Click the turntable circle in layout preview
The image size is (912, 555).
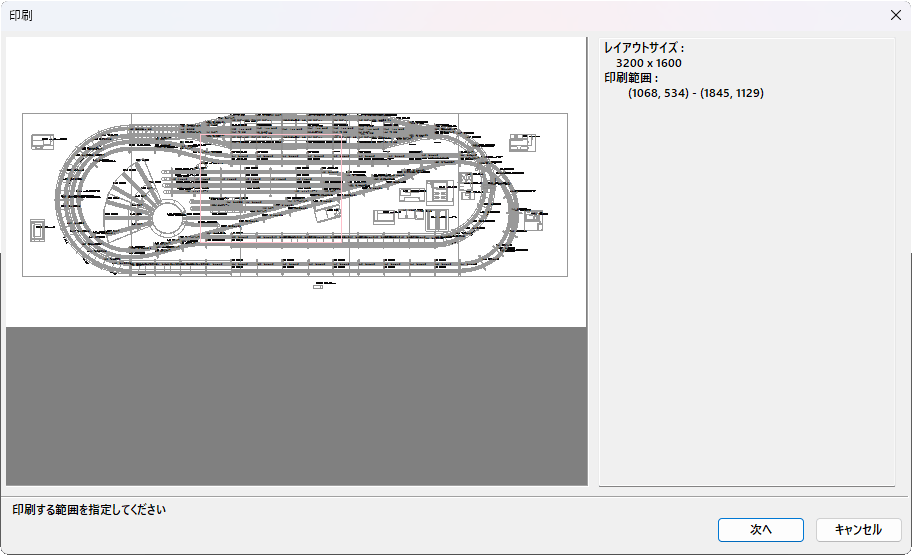(168, 217)
